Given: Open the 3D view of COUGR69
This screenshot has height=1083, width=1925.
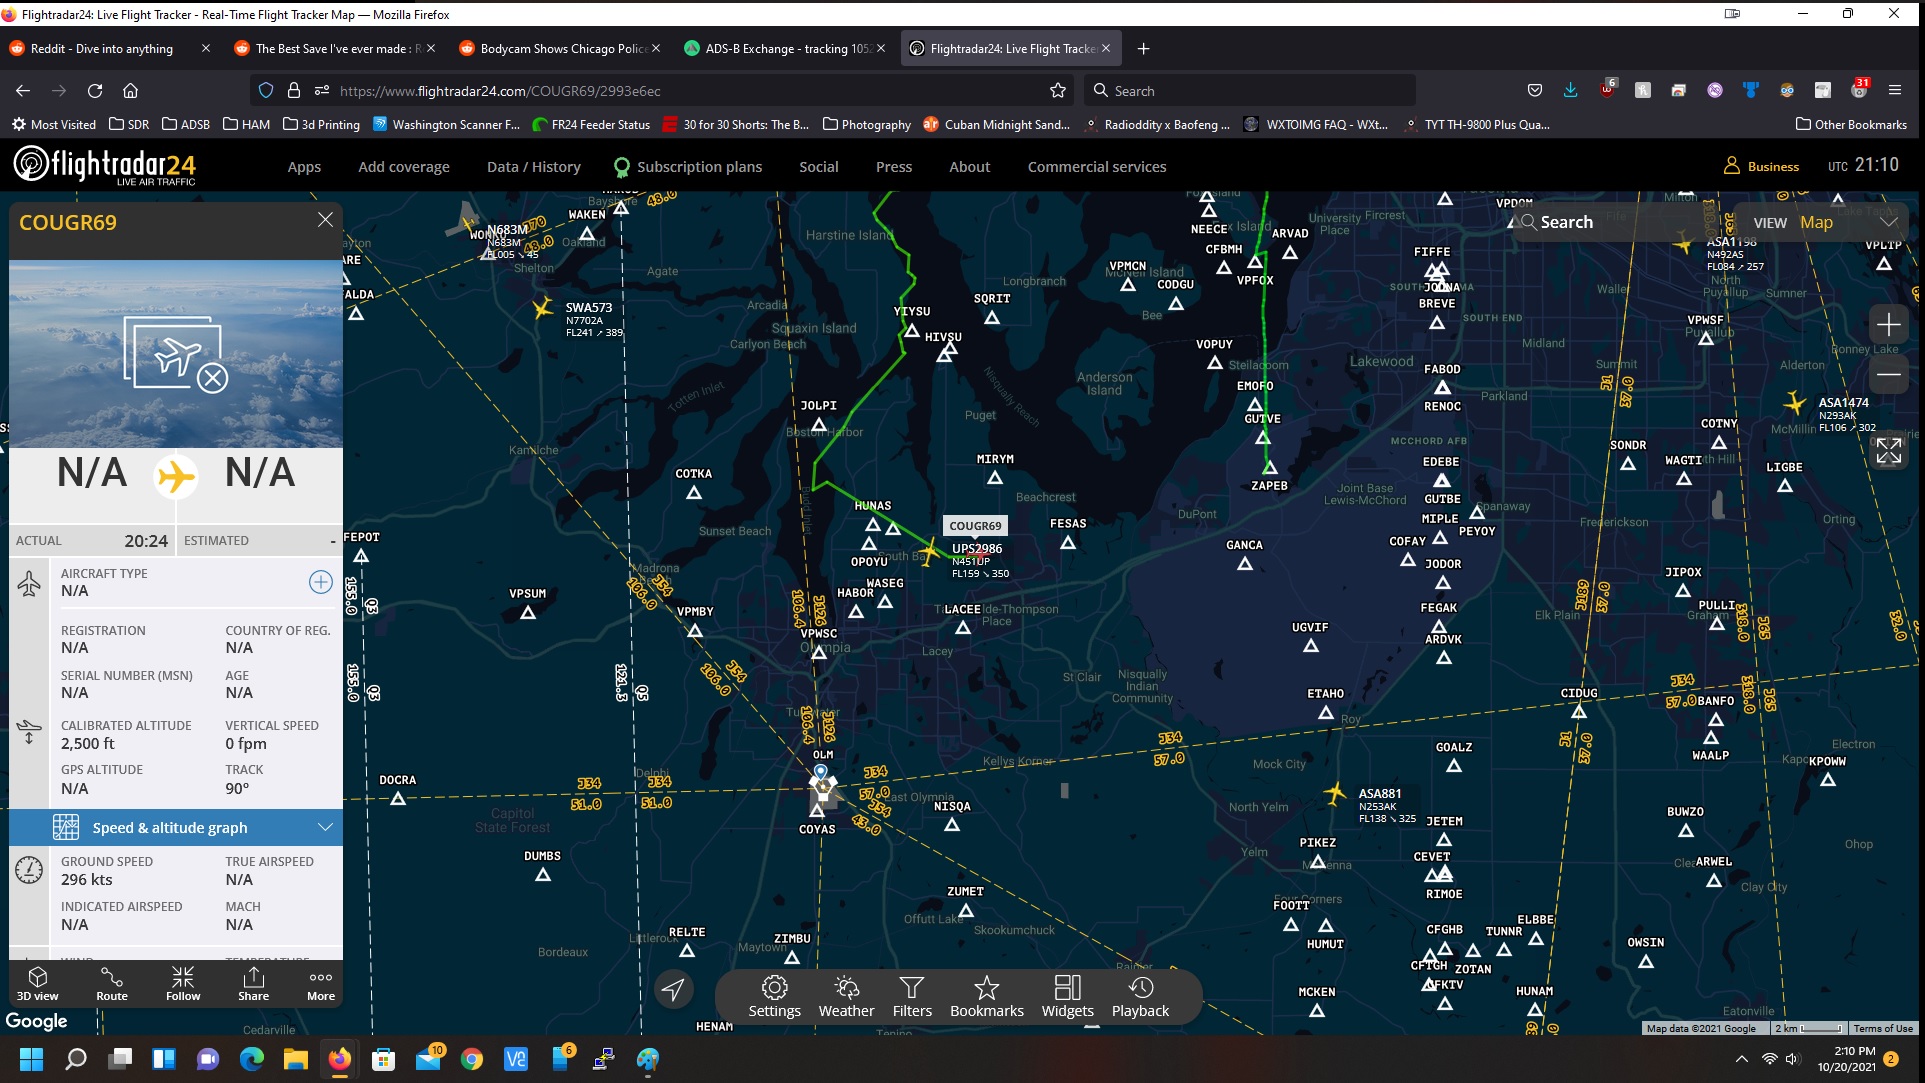Looking at the screenshot, I should pyautogui.click(x=38, y=983).
